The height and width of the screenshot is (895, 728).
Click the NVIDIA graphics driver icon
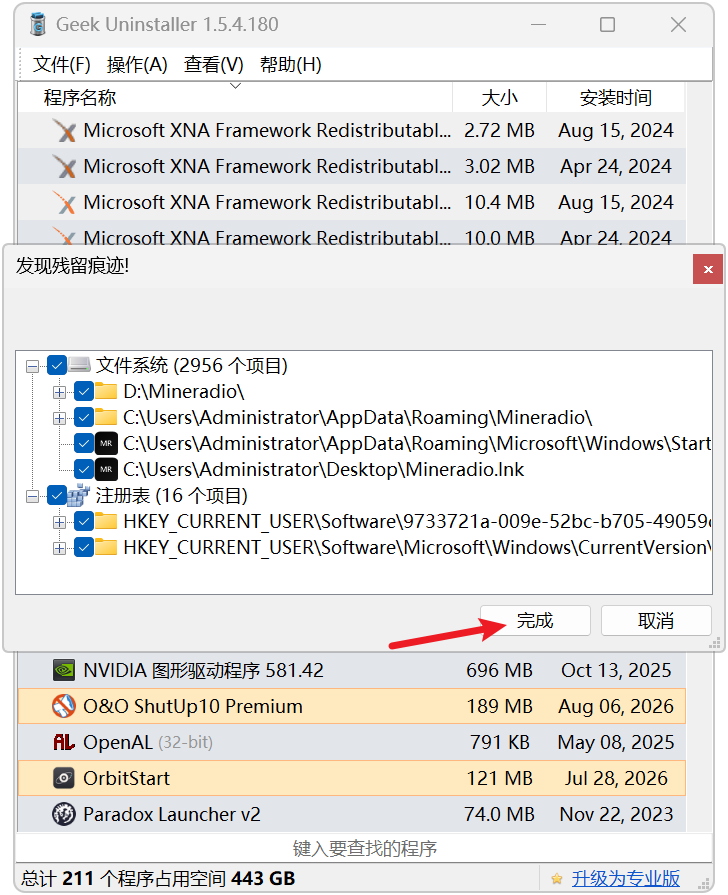(x=64, y=670)
